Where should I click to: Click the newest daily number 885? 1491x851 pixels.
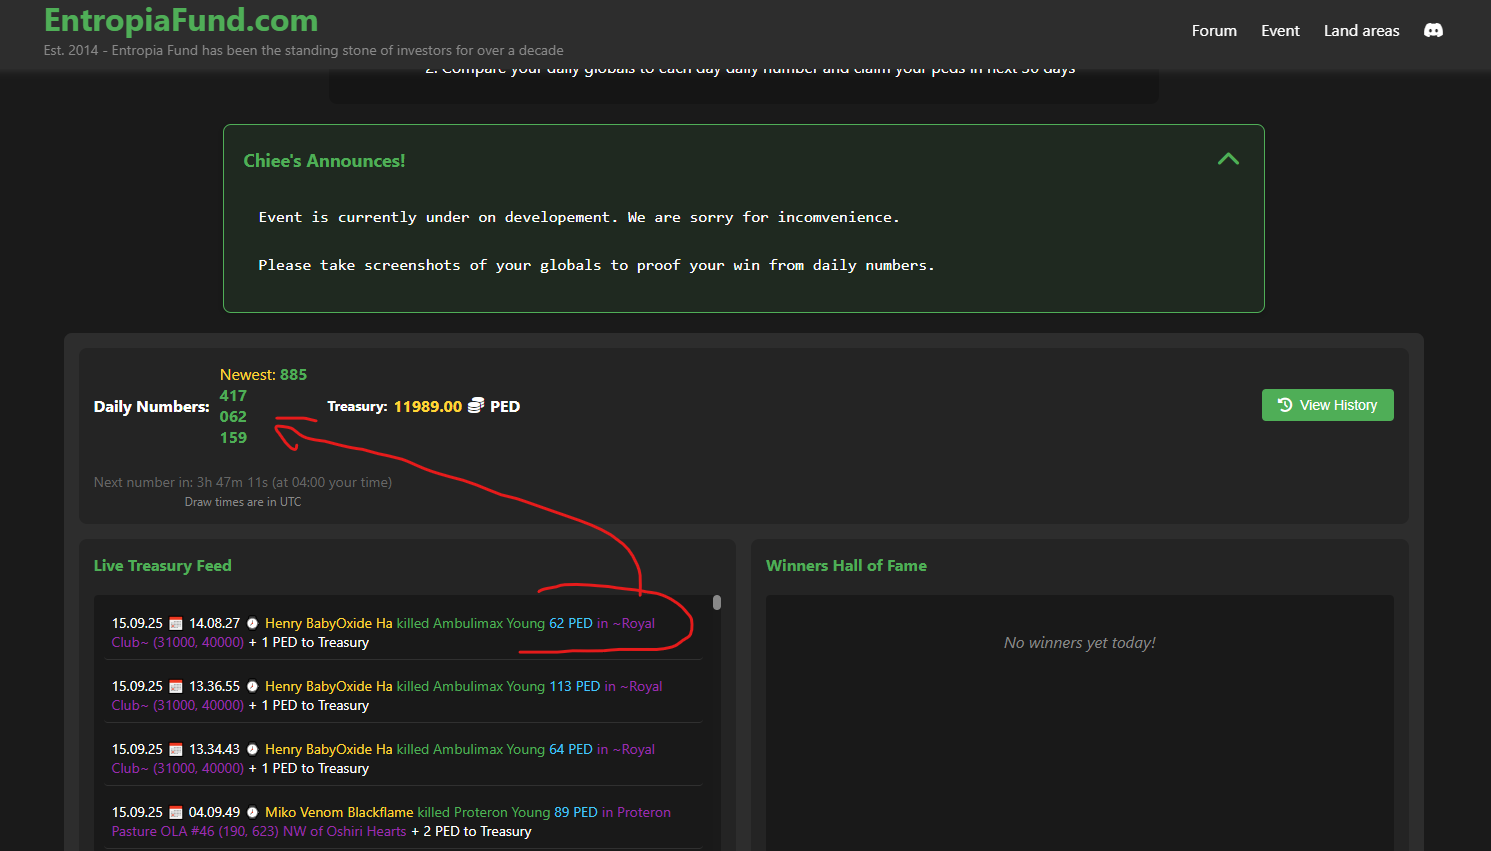293,375
